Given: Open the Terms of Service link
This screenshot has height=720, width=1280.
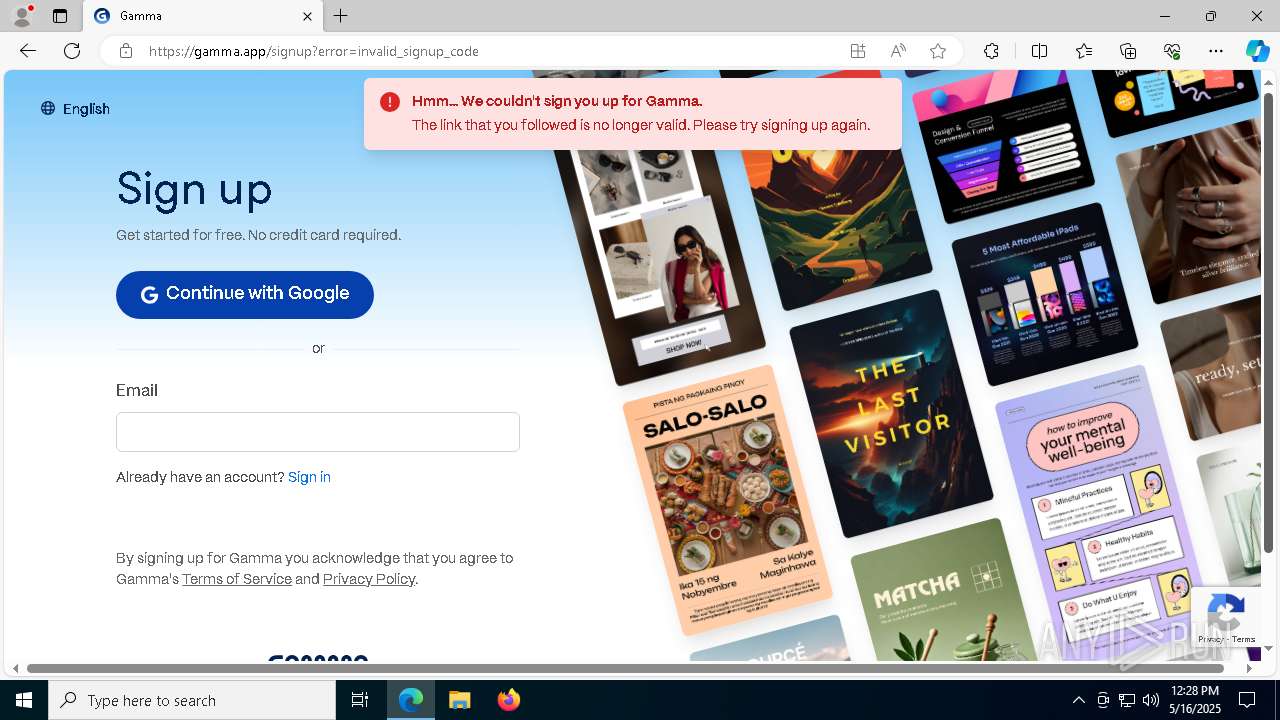Looking at the screenshot, I should [237, 579].
